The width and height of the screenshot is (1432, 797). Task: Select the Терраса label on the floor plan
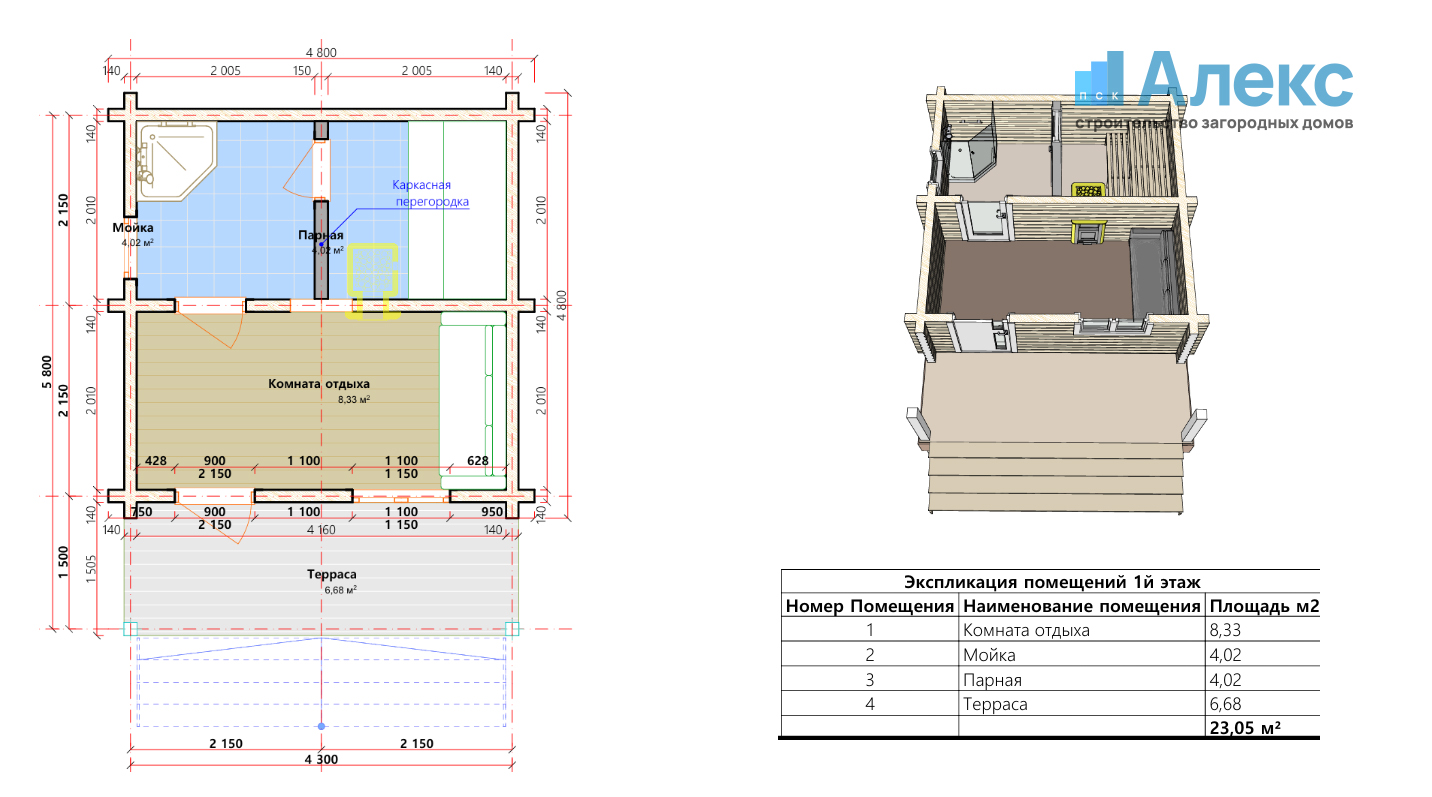click(332, 575)
